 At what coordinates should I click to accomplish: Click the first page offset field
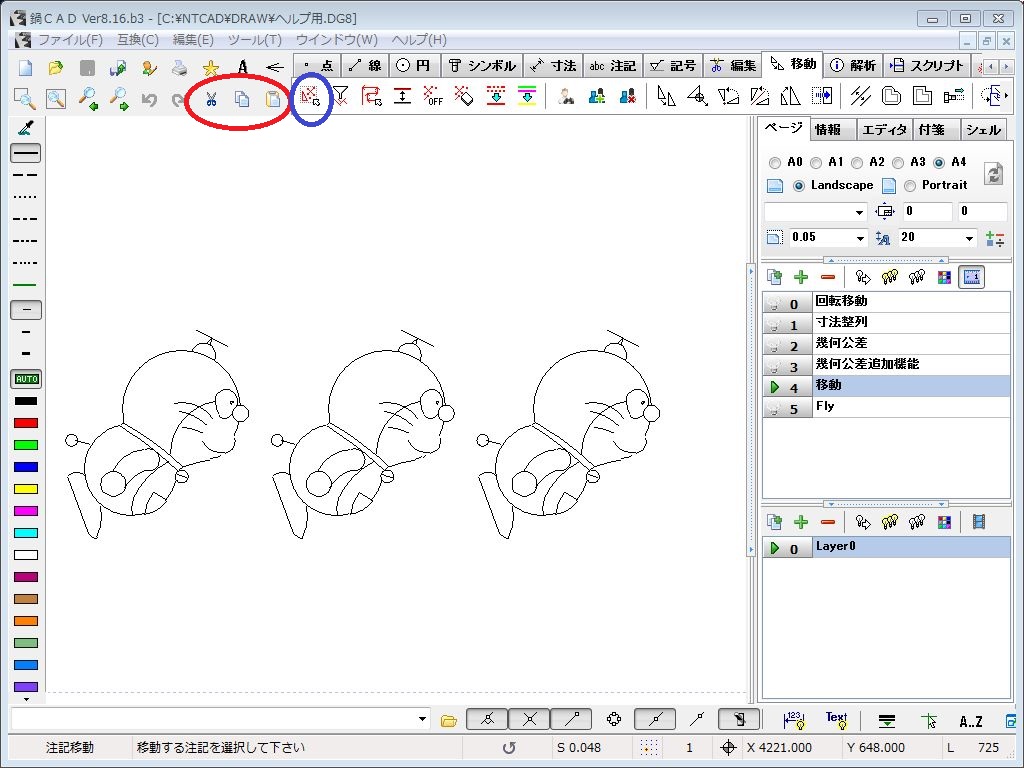click(x=927, y=212)
